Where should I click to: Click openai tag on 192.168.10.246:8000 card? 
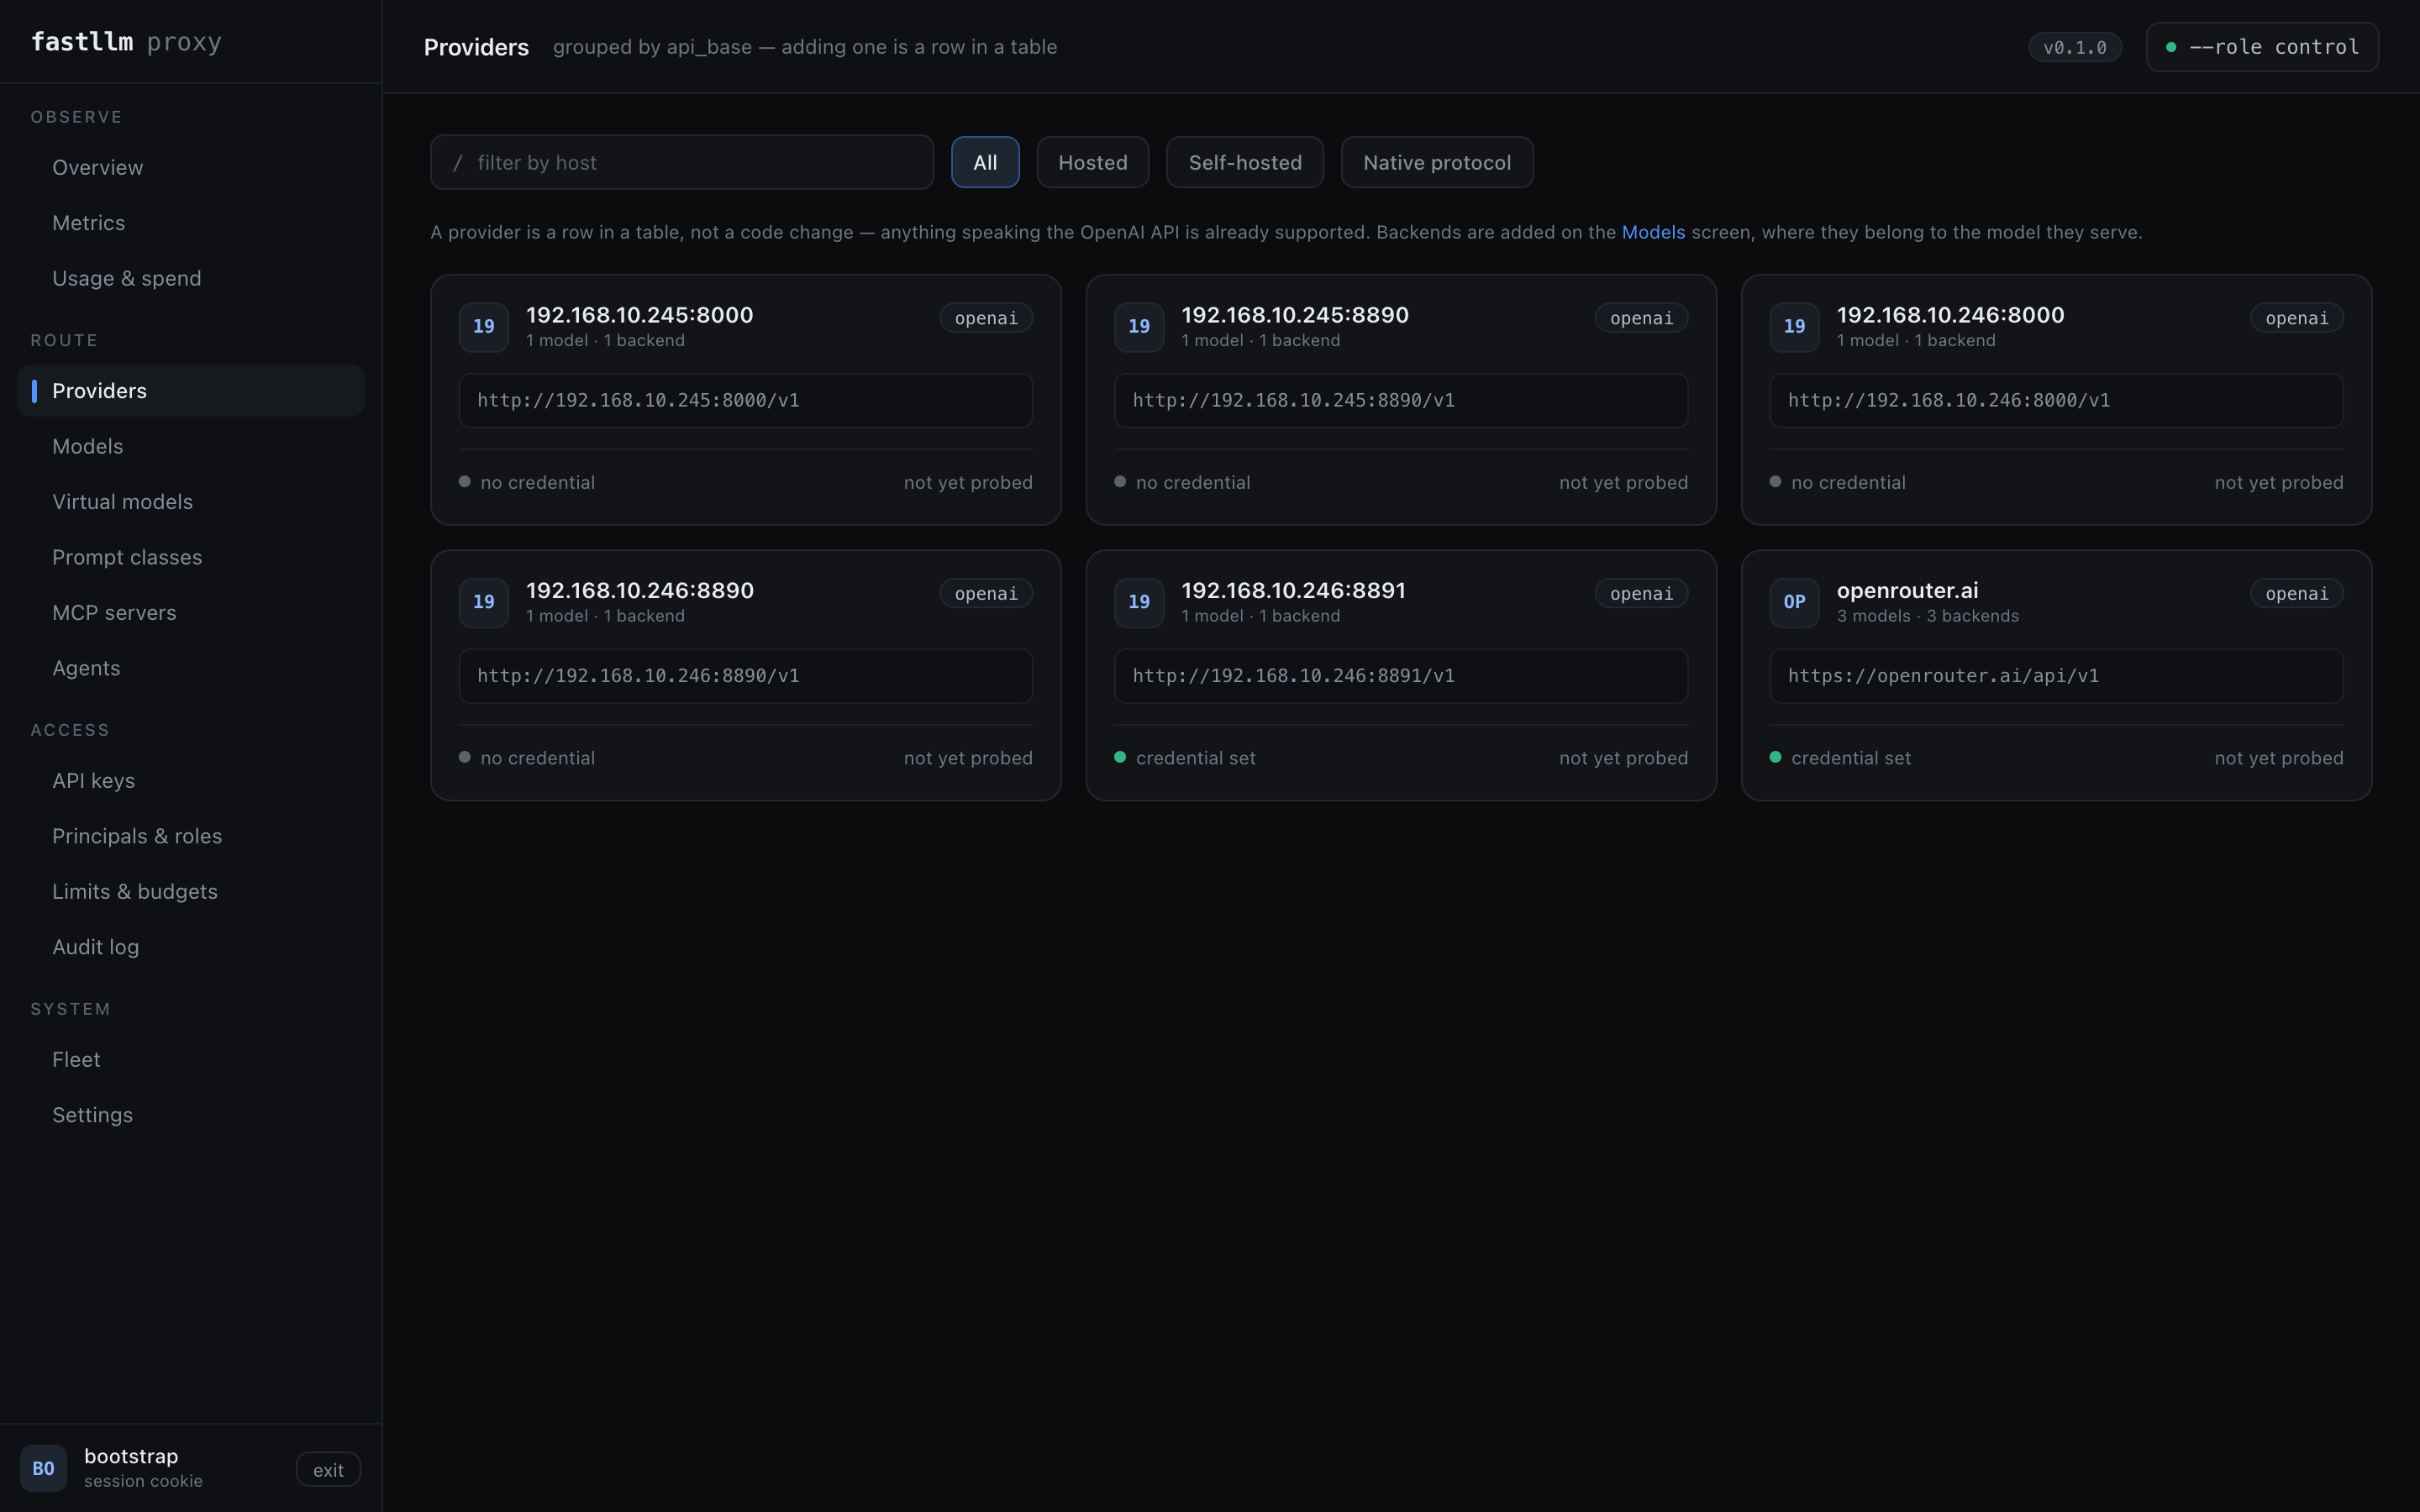(x=2297, y=318)
